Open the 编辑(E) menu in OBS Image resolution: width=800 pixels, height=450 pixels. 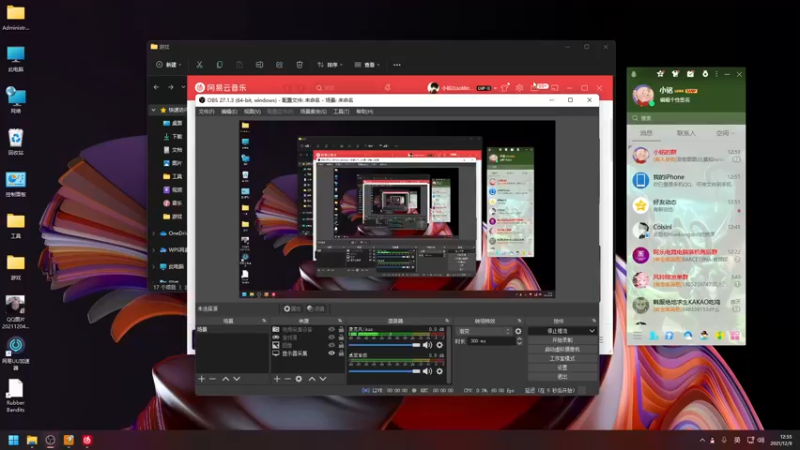tap(229, 111)
